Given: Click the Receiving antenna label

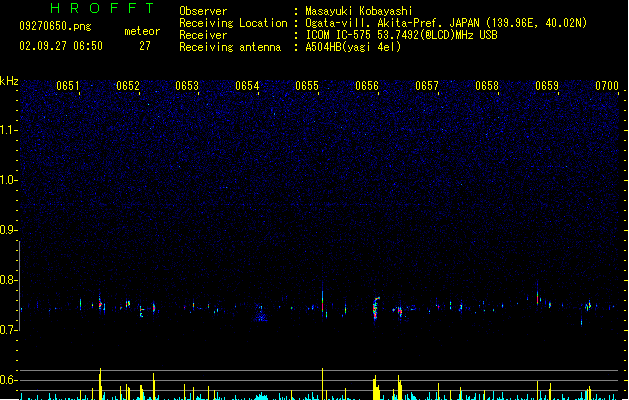Looking at the screenshot, I should [x=230, y=47].
